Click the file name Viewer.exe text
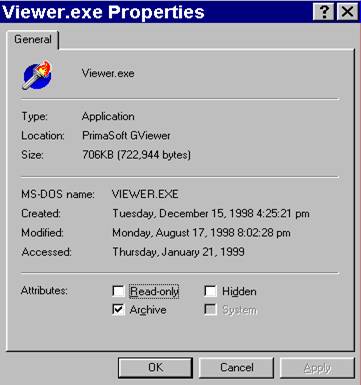 pos(108,73)
